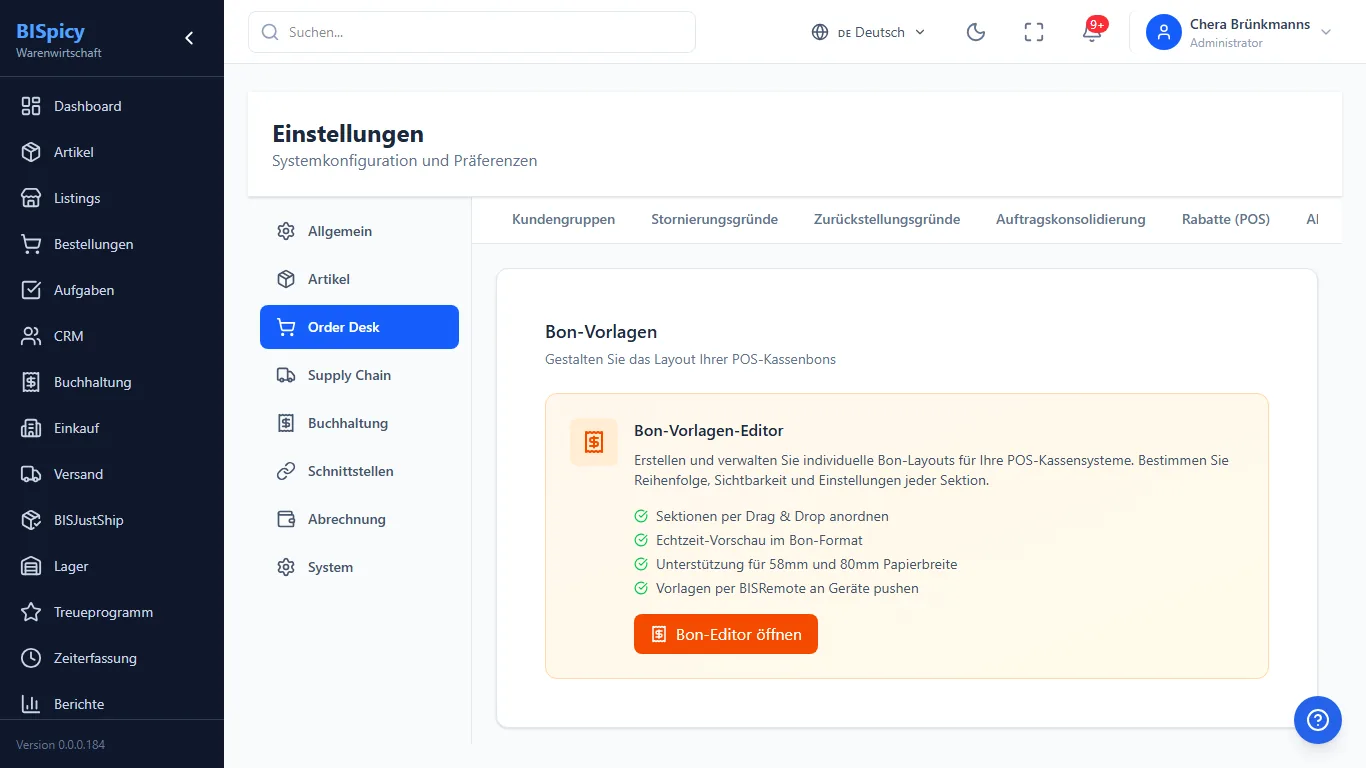Click the Bestellungen shopping cart icon
This screenshot has width=1366, height=768.
pyautogui.click(x=31, y=244)
